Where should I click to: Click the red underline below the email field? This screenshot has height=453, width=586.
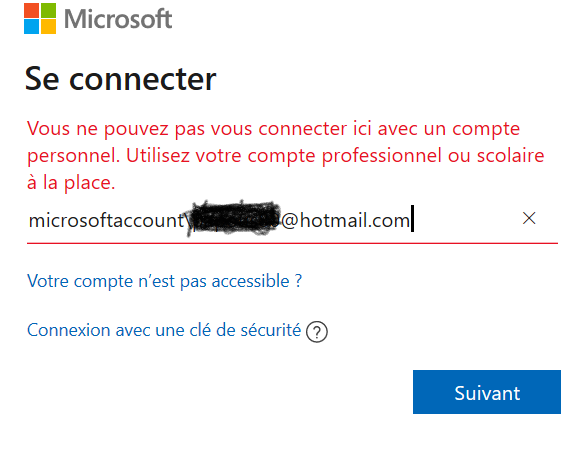click(x=292, y=243)
